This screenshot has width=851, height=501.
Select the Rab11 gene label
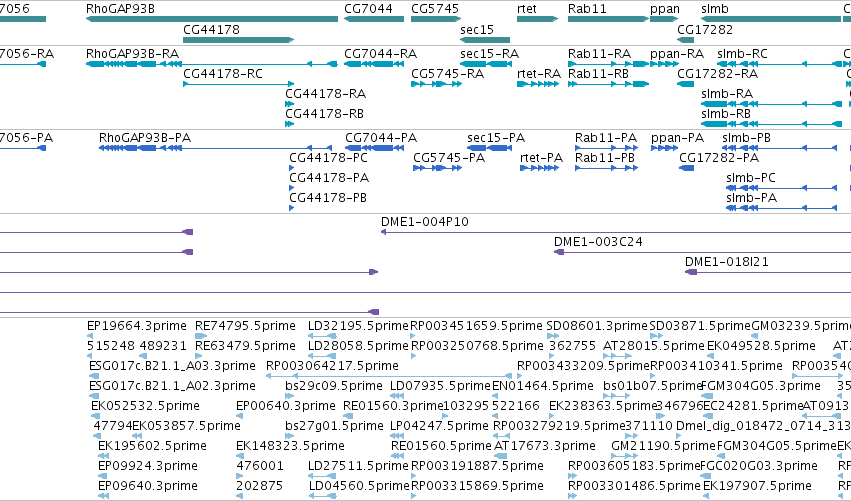coord(587,9)
